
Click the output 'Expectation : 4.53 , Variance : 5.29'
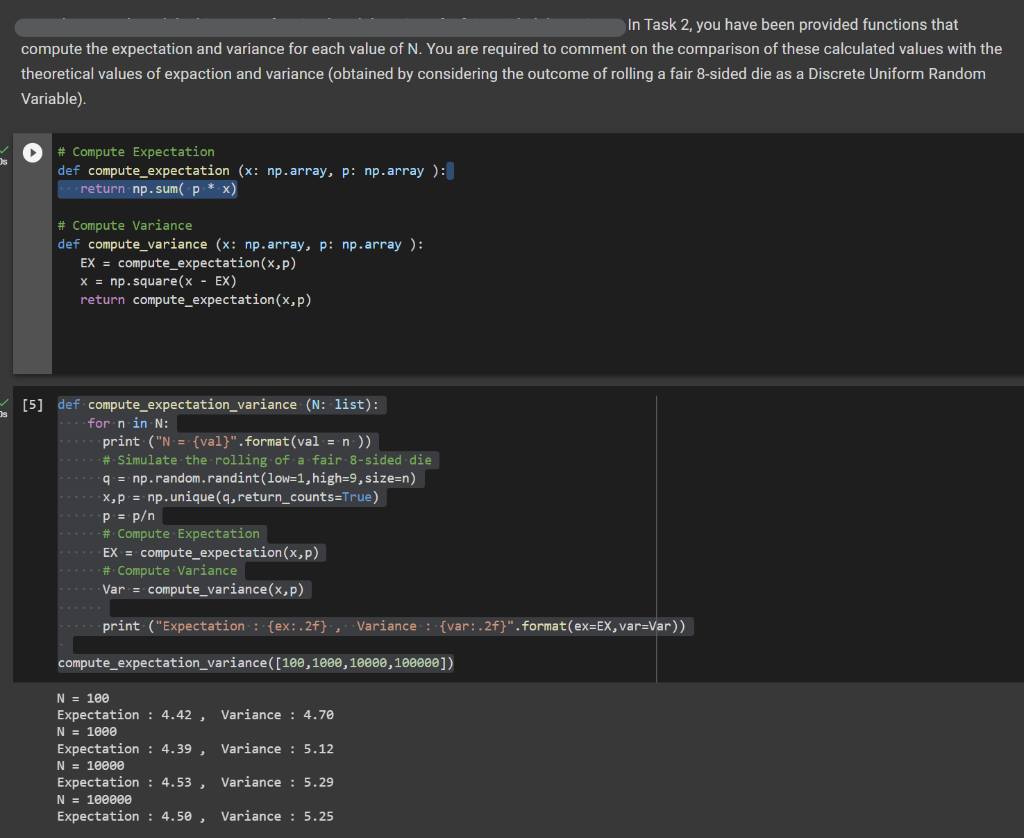[x=195, y=782]
